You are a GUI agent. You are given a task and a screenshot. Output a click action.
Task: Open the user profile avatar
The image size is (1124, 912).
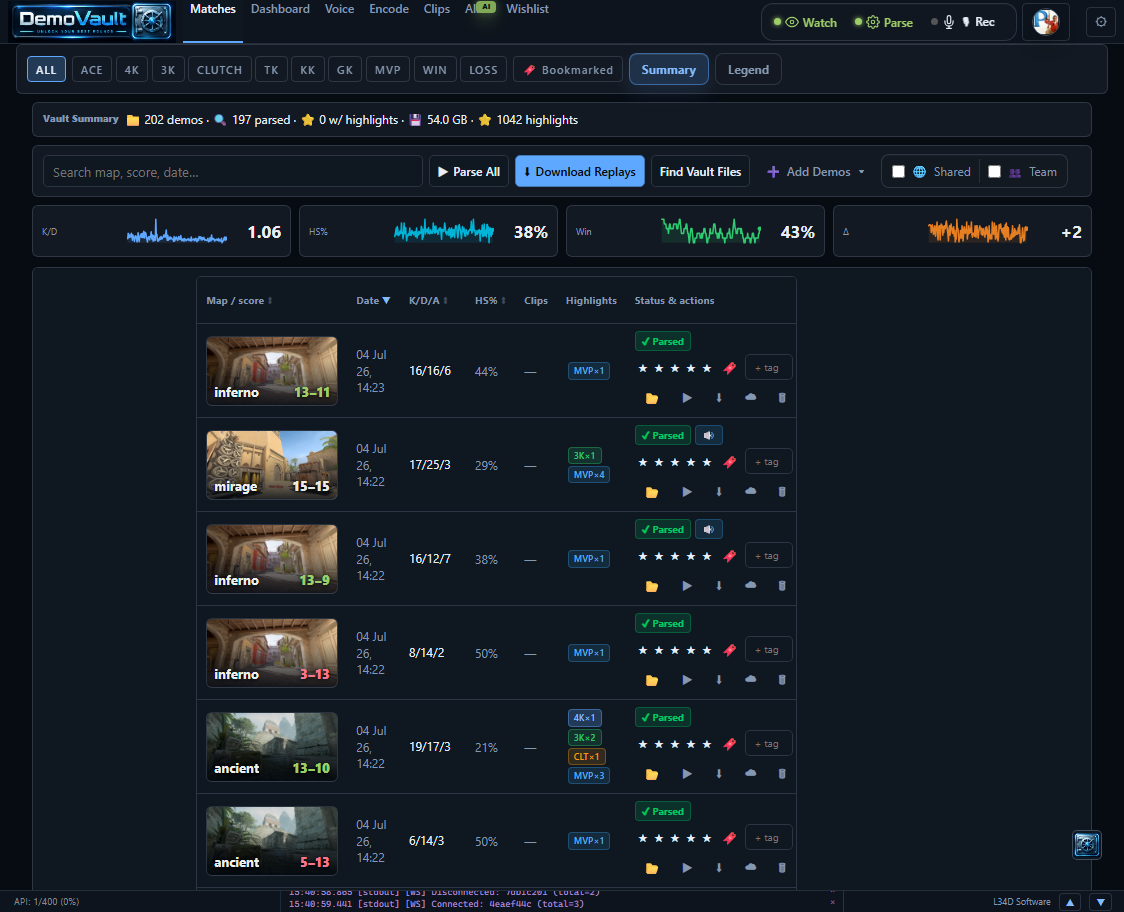(1045, 22)
